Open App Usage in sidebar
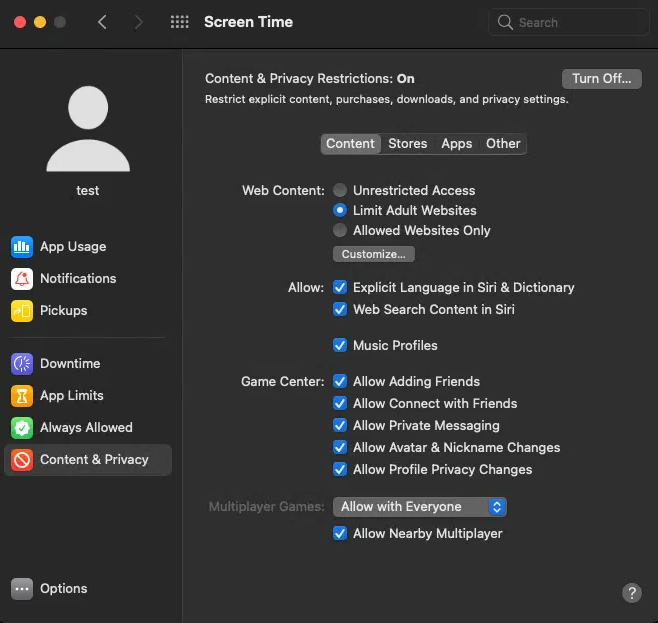This screenshot has height=623, width=658. [x=72, y=247]
